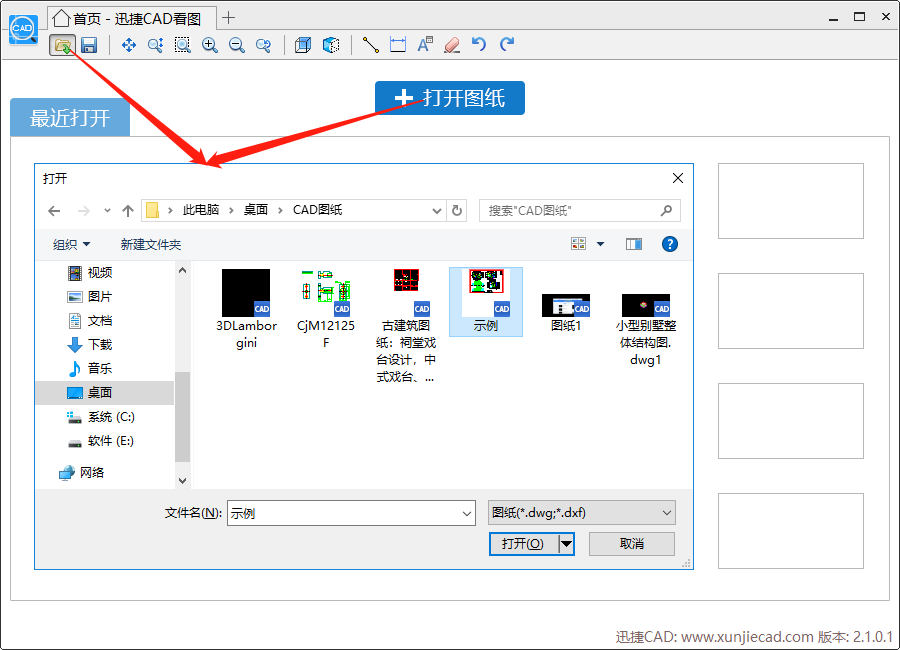Screen dimensions: 900x650
Task: Click the save floppy disk icon
Action: [89, 45]
